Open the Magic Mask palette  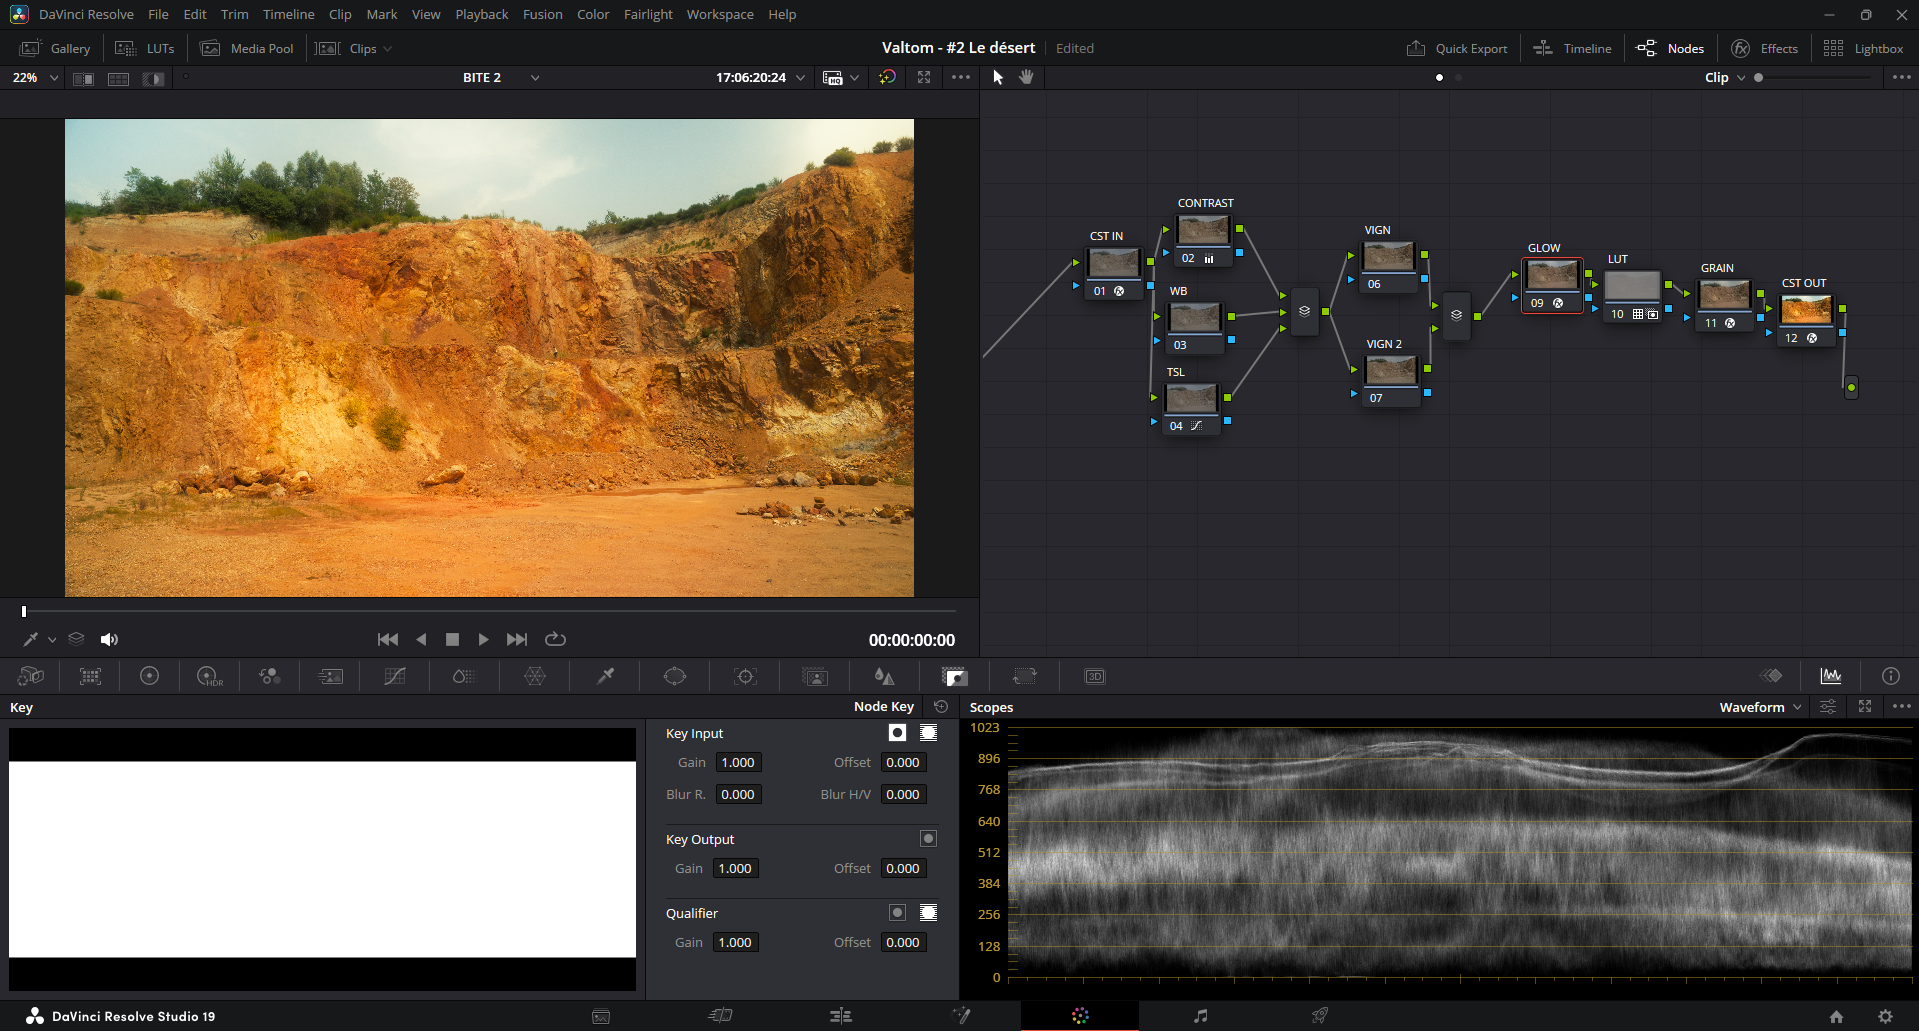pyautogui.click(x=815, y=676)
